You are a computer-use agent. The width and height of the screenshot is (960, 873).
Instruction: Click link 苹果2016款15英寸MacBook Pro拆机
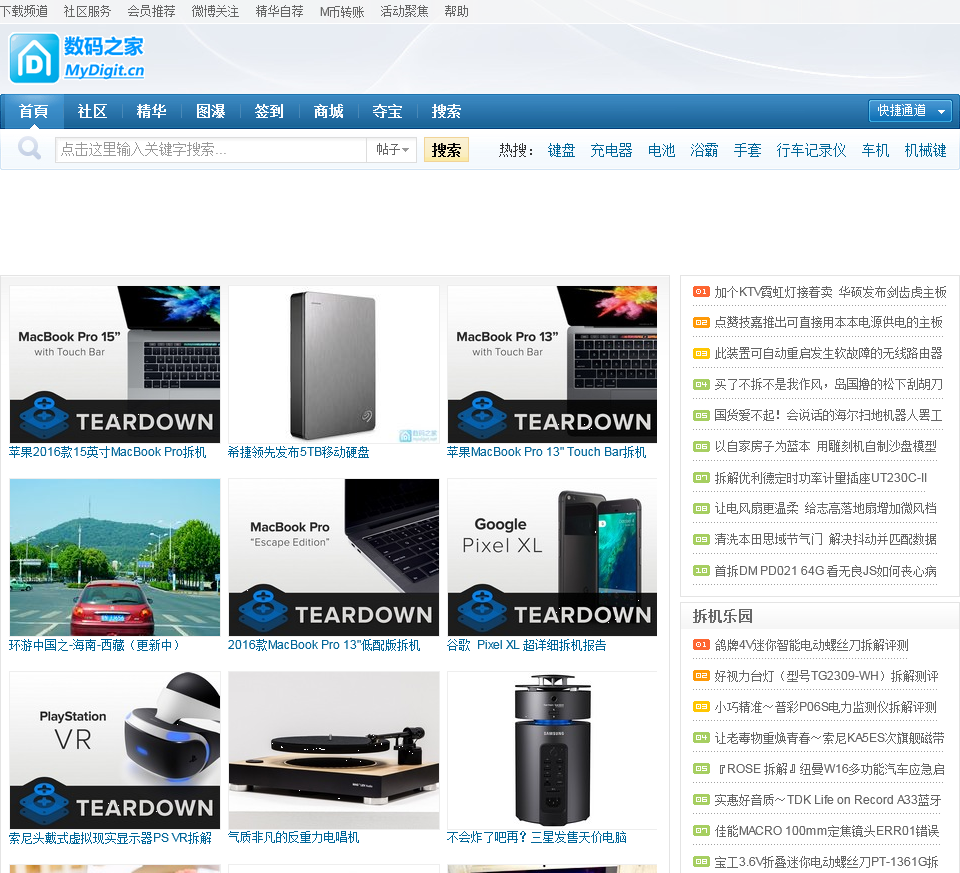[108, 452]
